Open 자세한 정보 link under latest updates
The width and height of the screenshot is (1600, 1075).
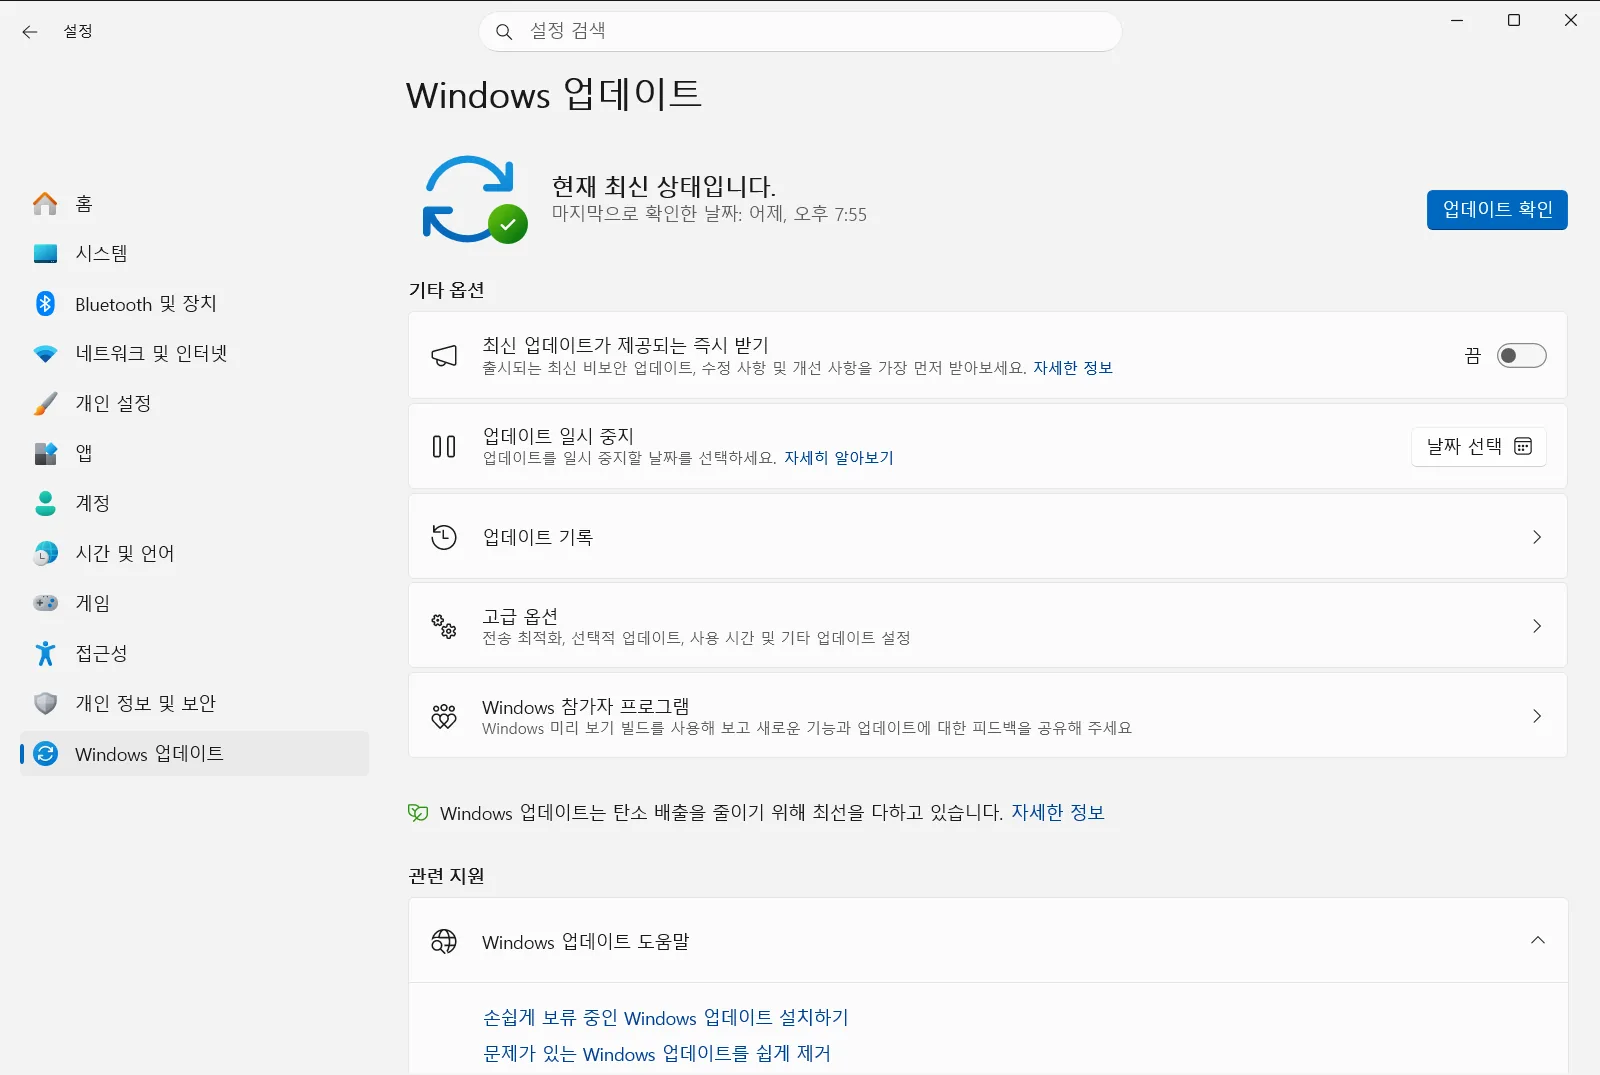[1073, 368]
